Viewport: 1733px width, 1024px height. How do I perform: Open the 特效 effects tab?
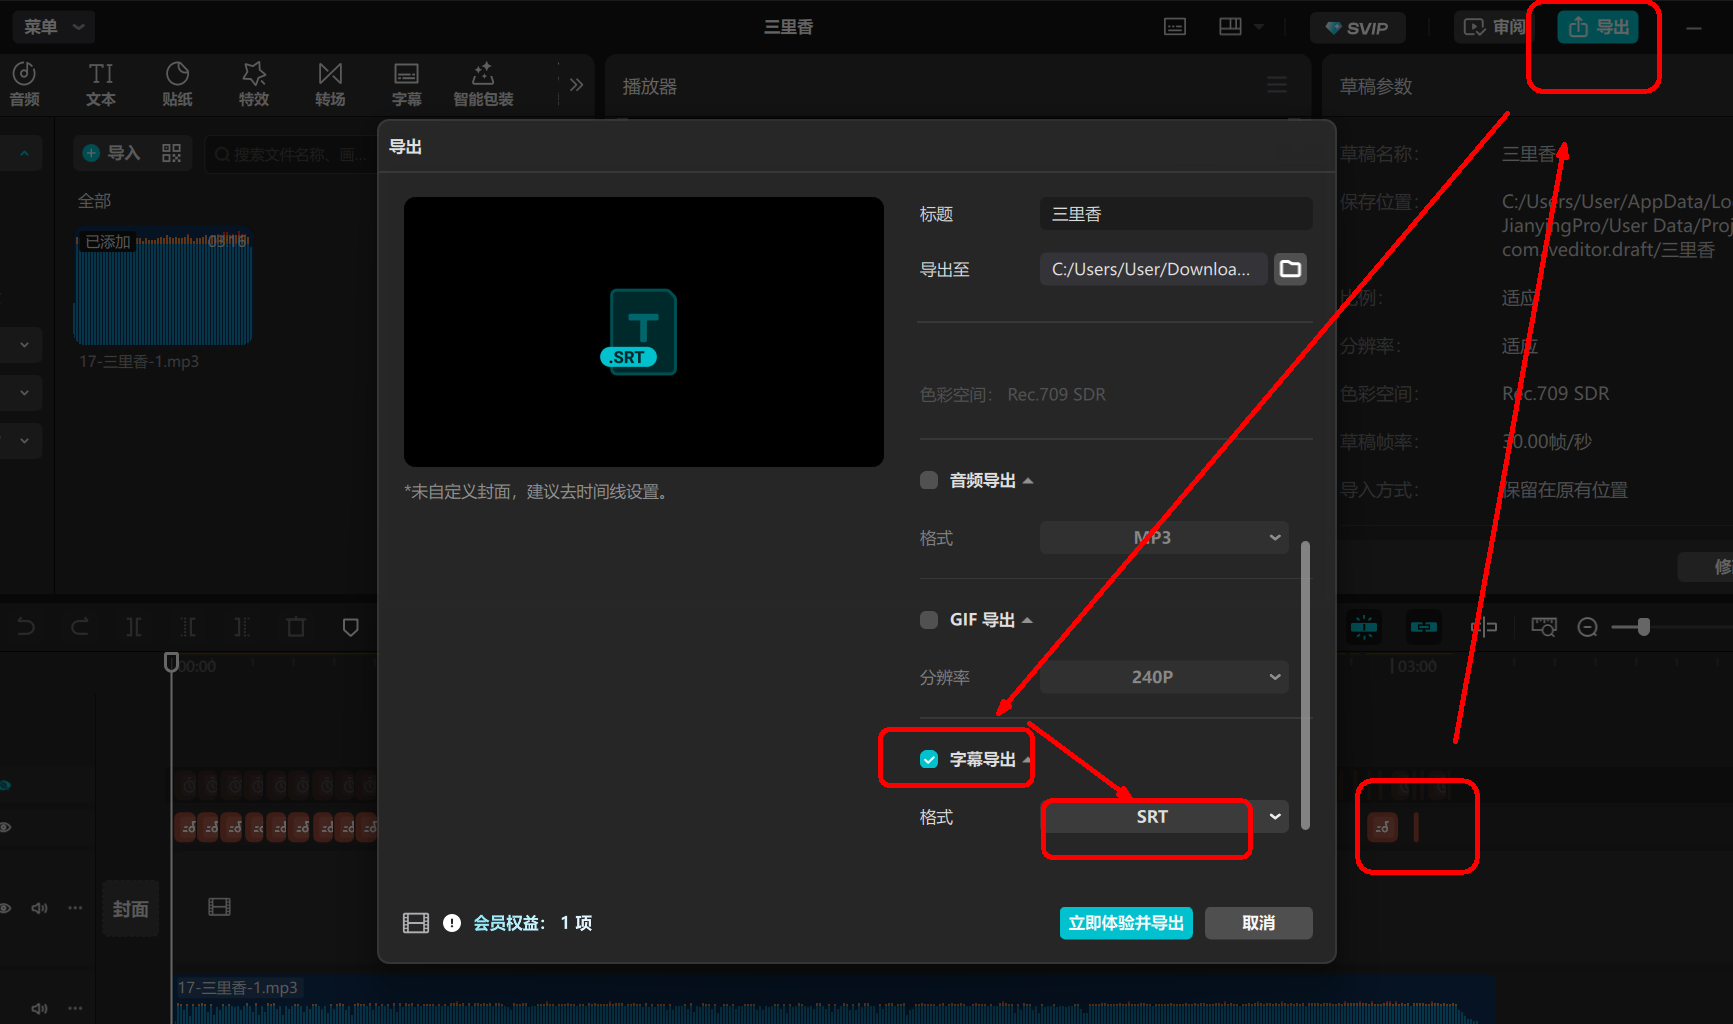click(x=254, y=84)
